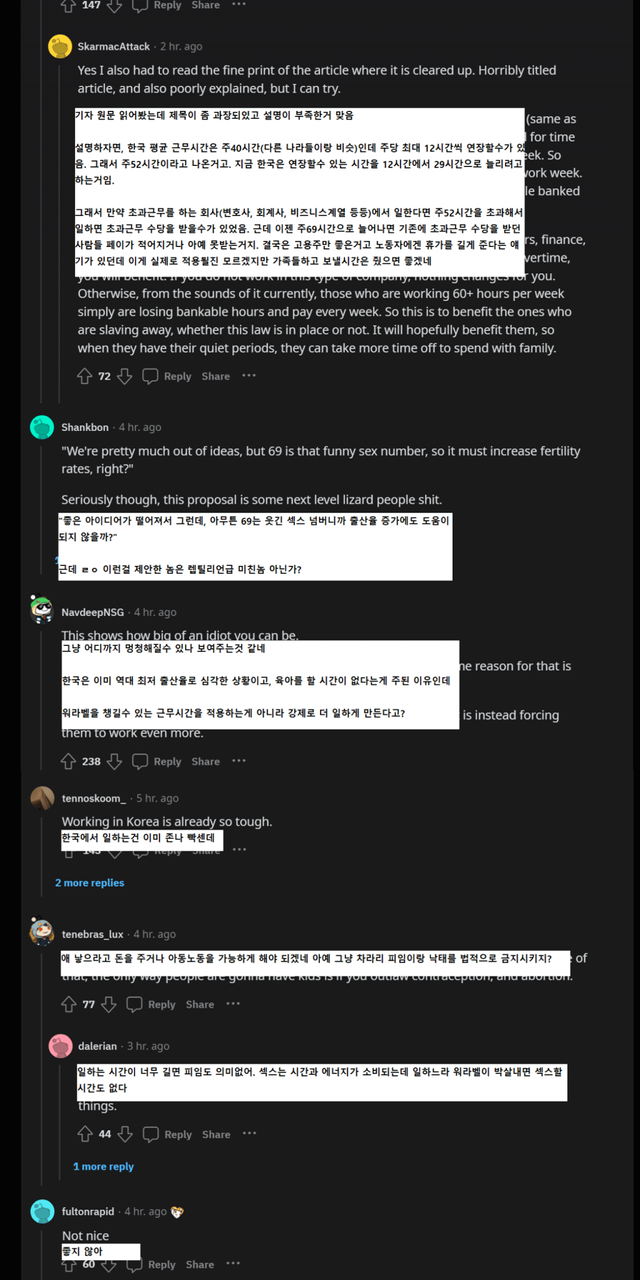
Task: Downvote SkarmacAttack's comment
Action: point(124,376)
